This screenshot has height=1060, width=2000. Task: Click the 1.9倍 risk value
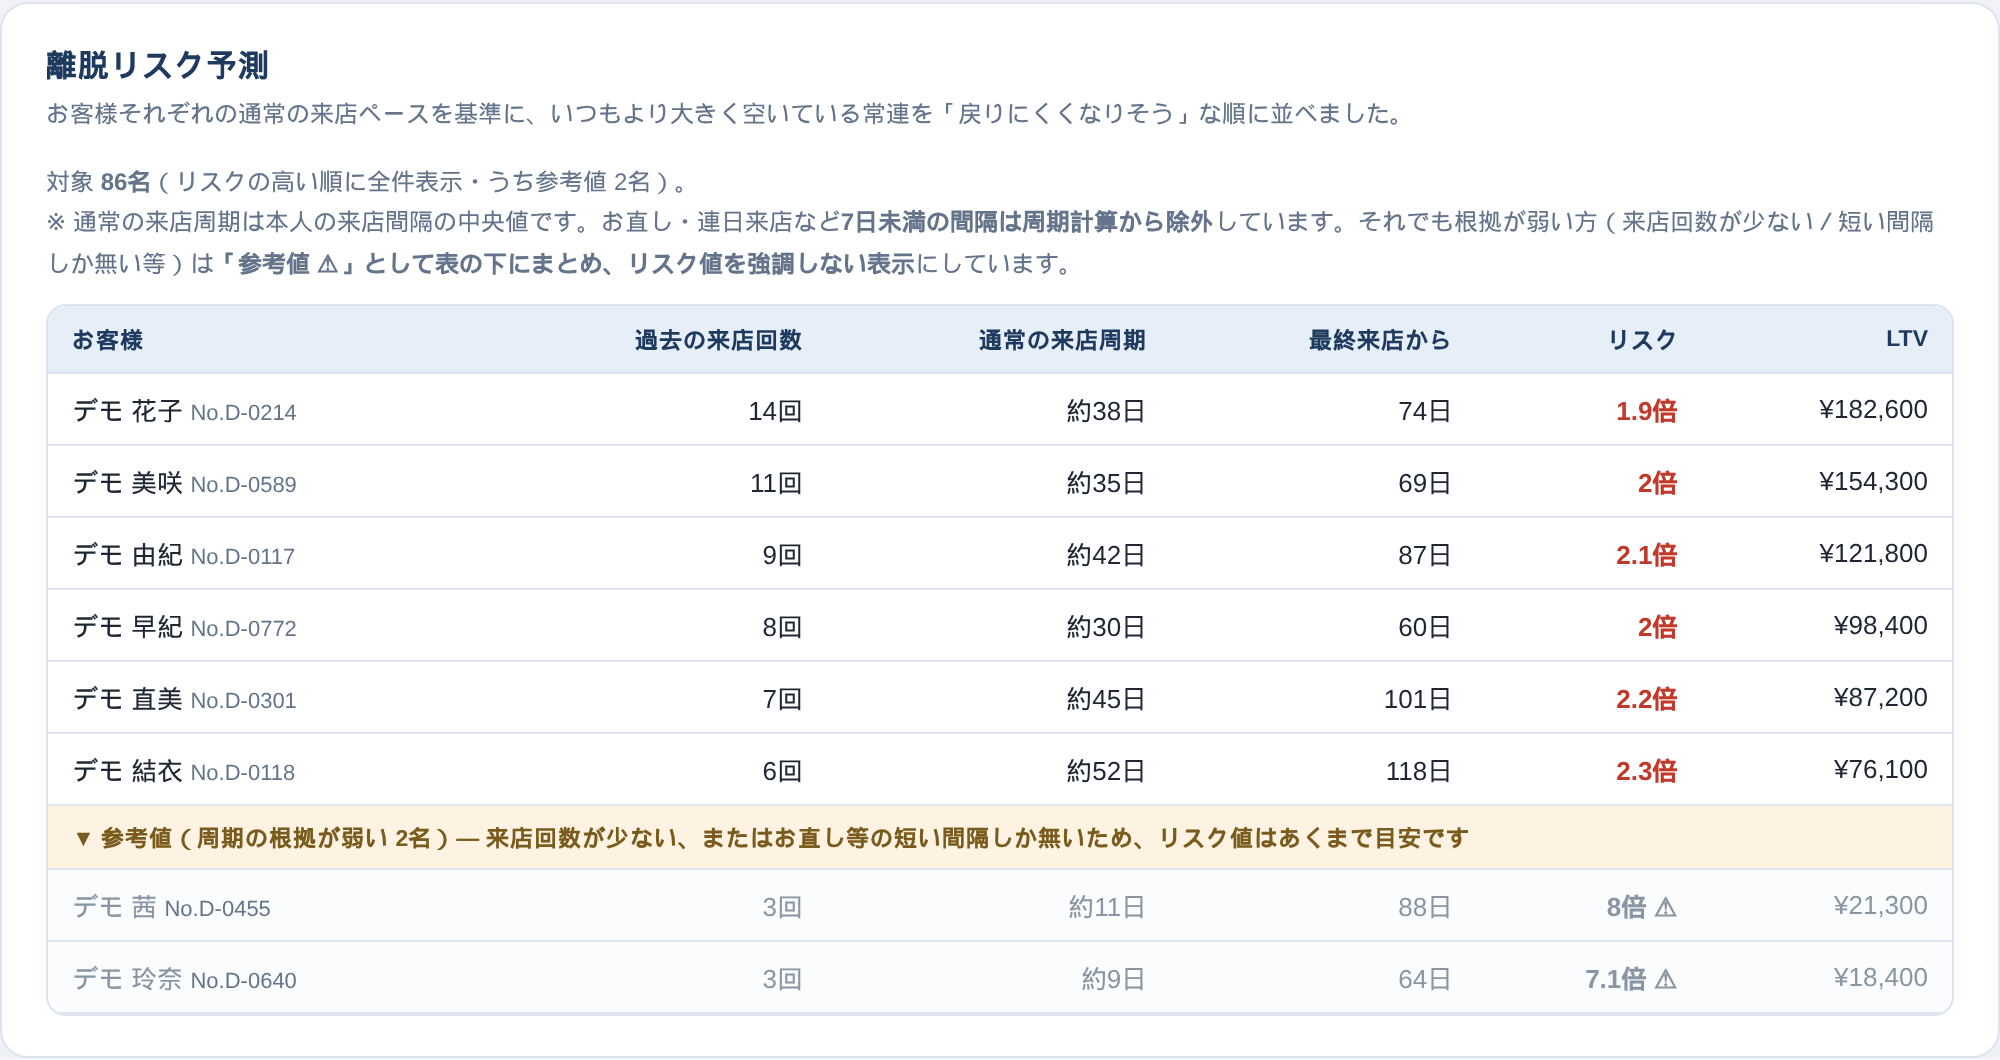pos(1646,411)
